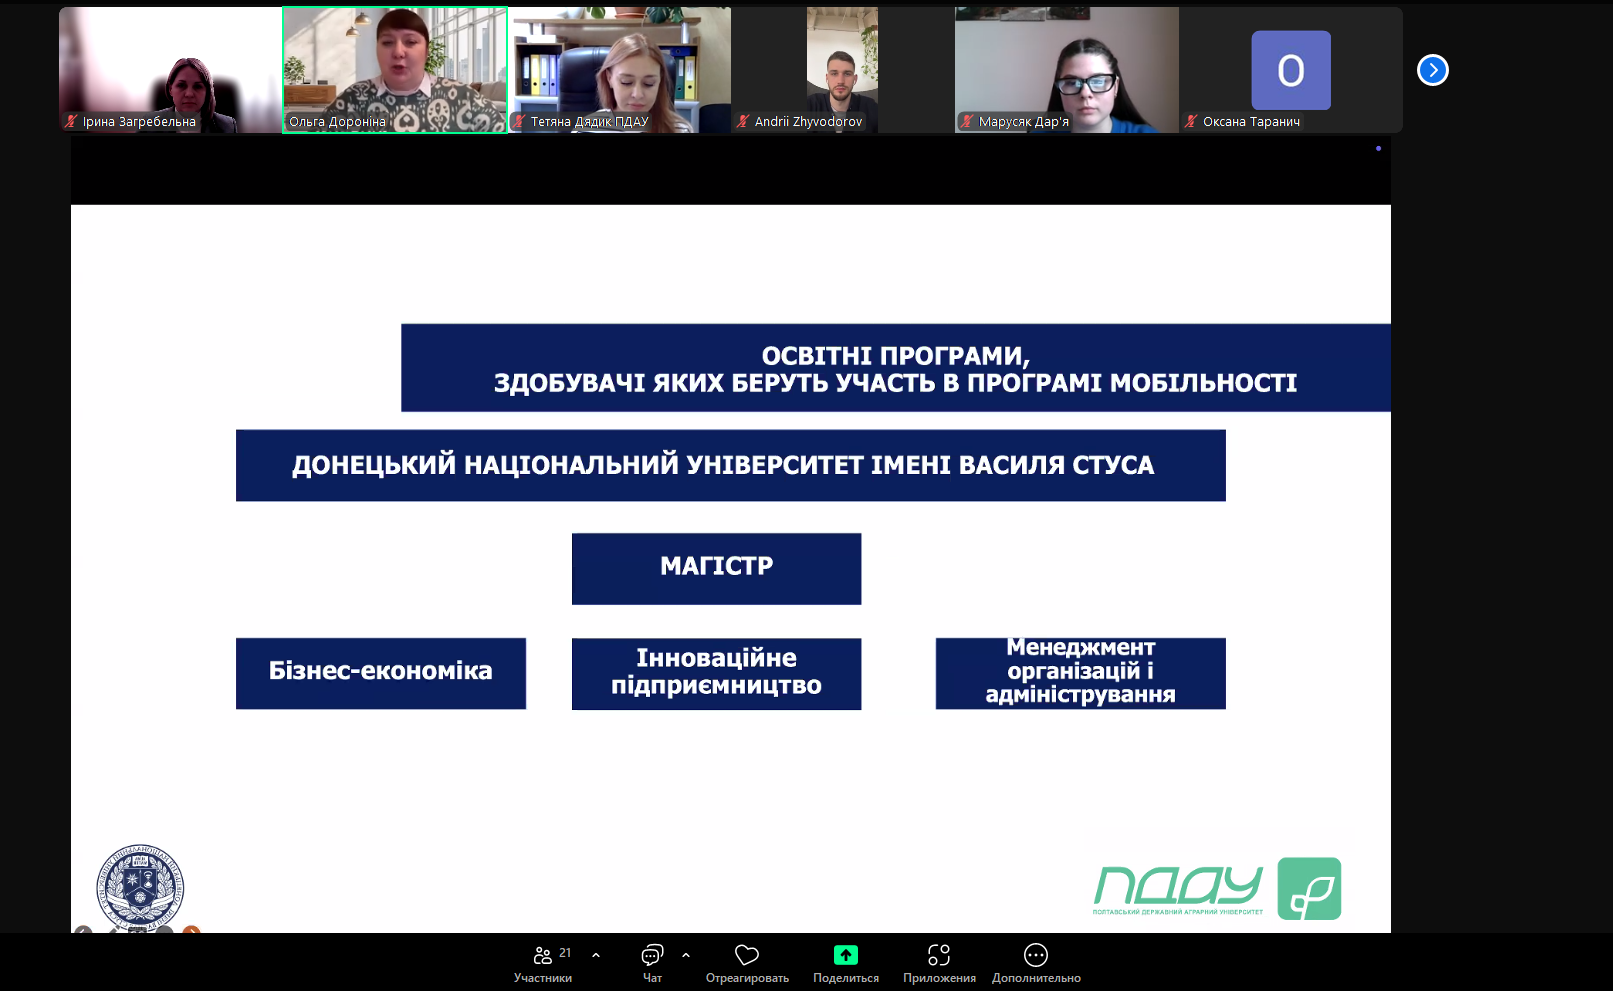Open the Приложения apps icon

[x=939, y=955]
